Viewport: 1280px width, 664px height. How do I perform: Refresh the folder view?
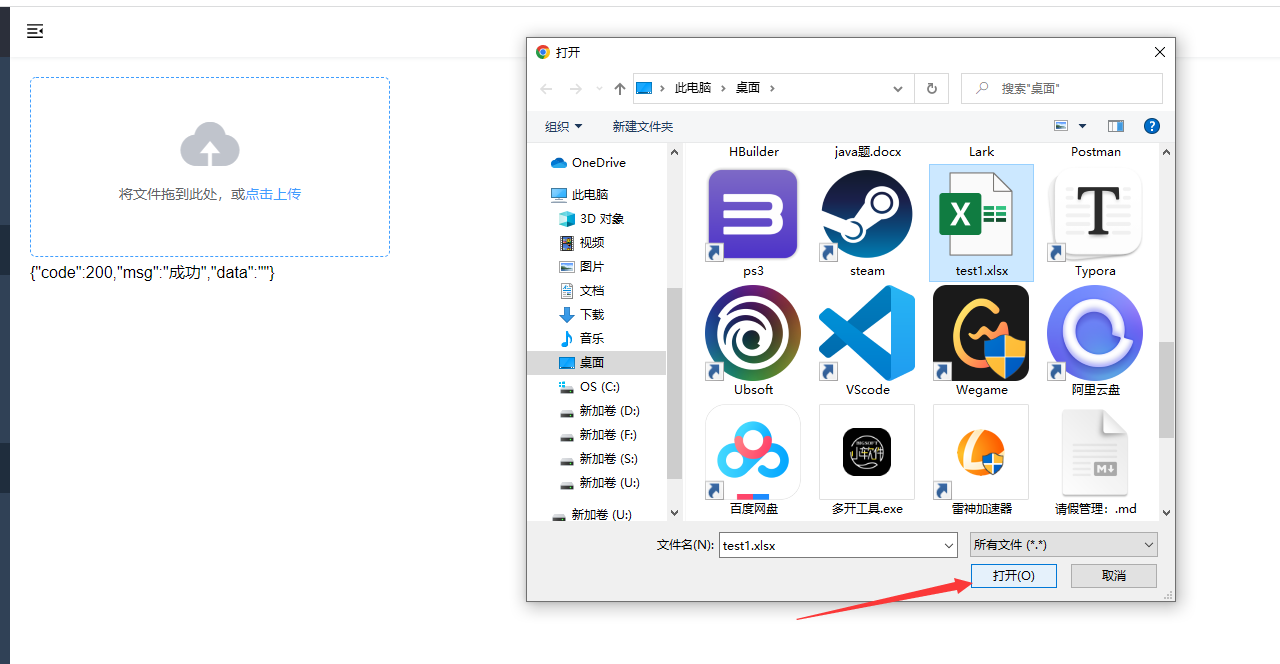pyautogui.click(x=931, y=88)
